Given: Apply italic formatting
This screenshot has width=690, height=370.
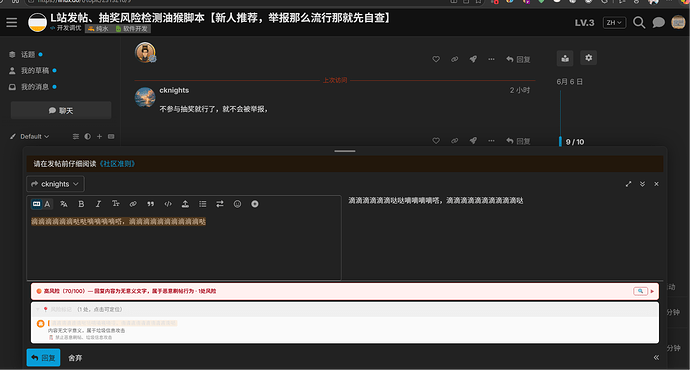Looking at the screenshot, I should coord(98,204).
